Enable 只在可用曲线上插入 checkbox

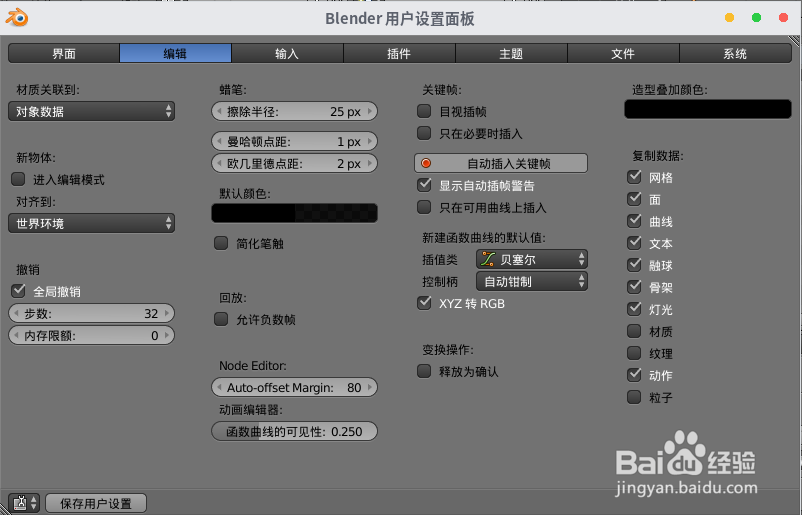[424, 207]
